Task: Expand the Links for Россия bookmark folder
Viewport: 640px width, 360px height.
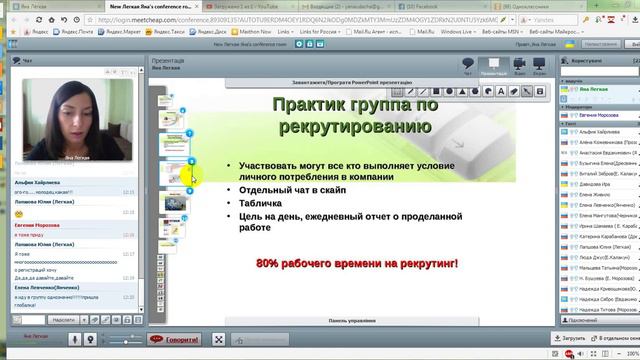Action: (320, 31)
